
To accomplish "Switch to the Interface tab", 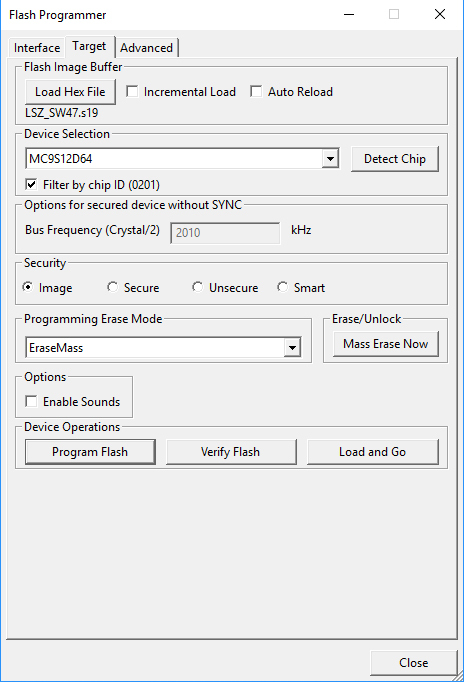I will tap(37, 47).
